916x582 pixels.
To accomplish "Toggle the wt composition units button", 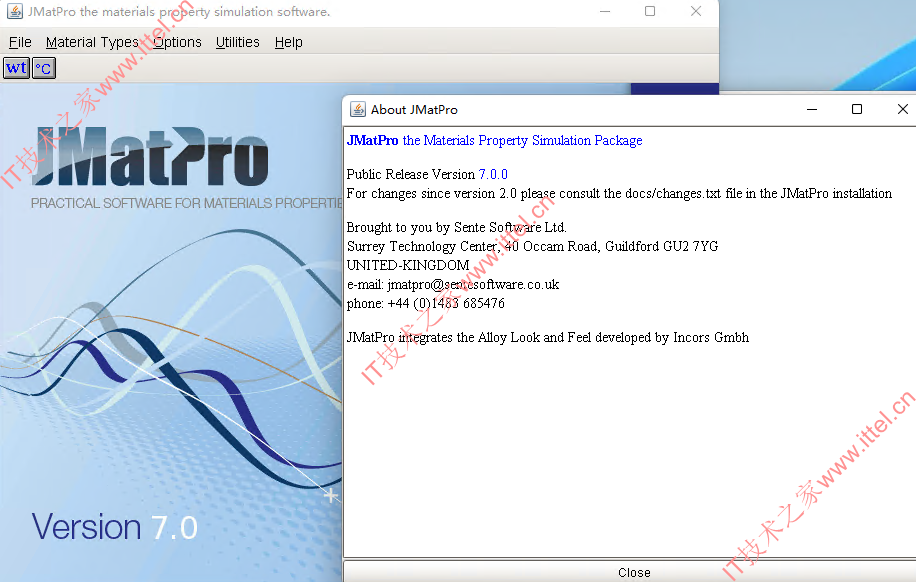I will [16, 68].
